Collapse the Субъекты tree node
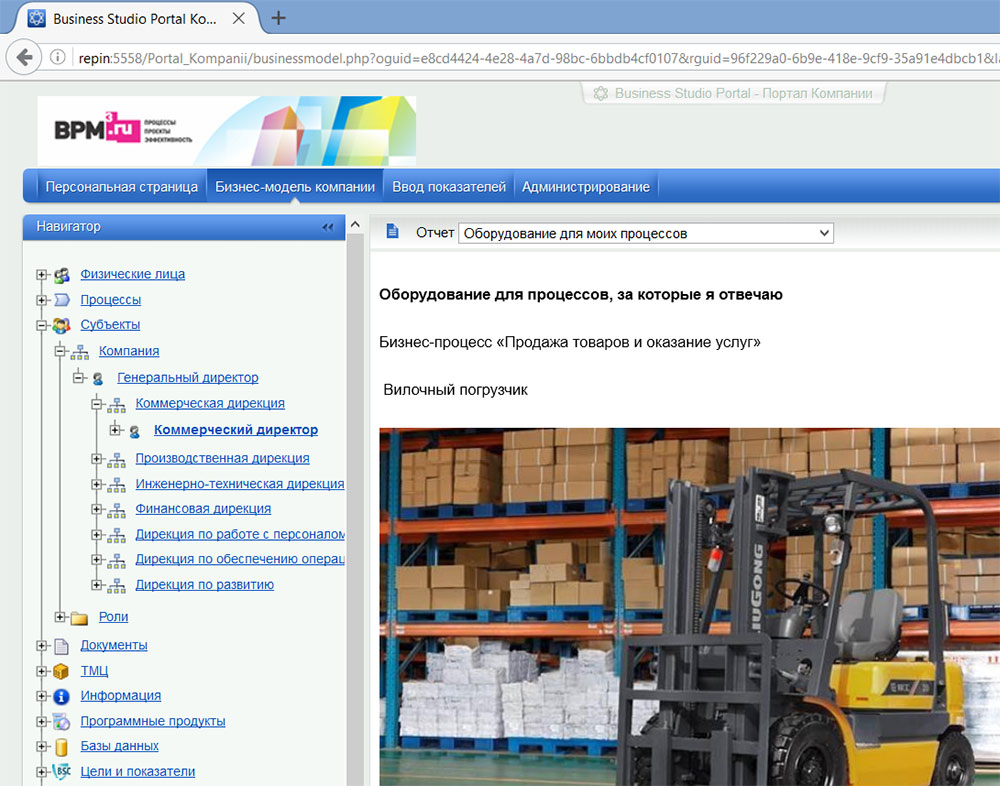Viewport: 1000px width, 786px height. tap(41, 325)
